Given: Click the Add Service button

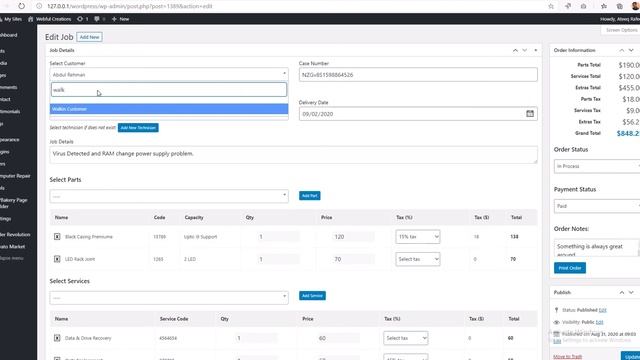Looking at the screenshot, I should (x=312, y=296).
